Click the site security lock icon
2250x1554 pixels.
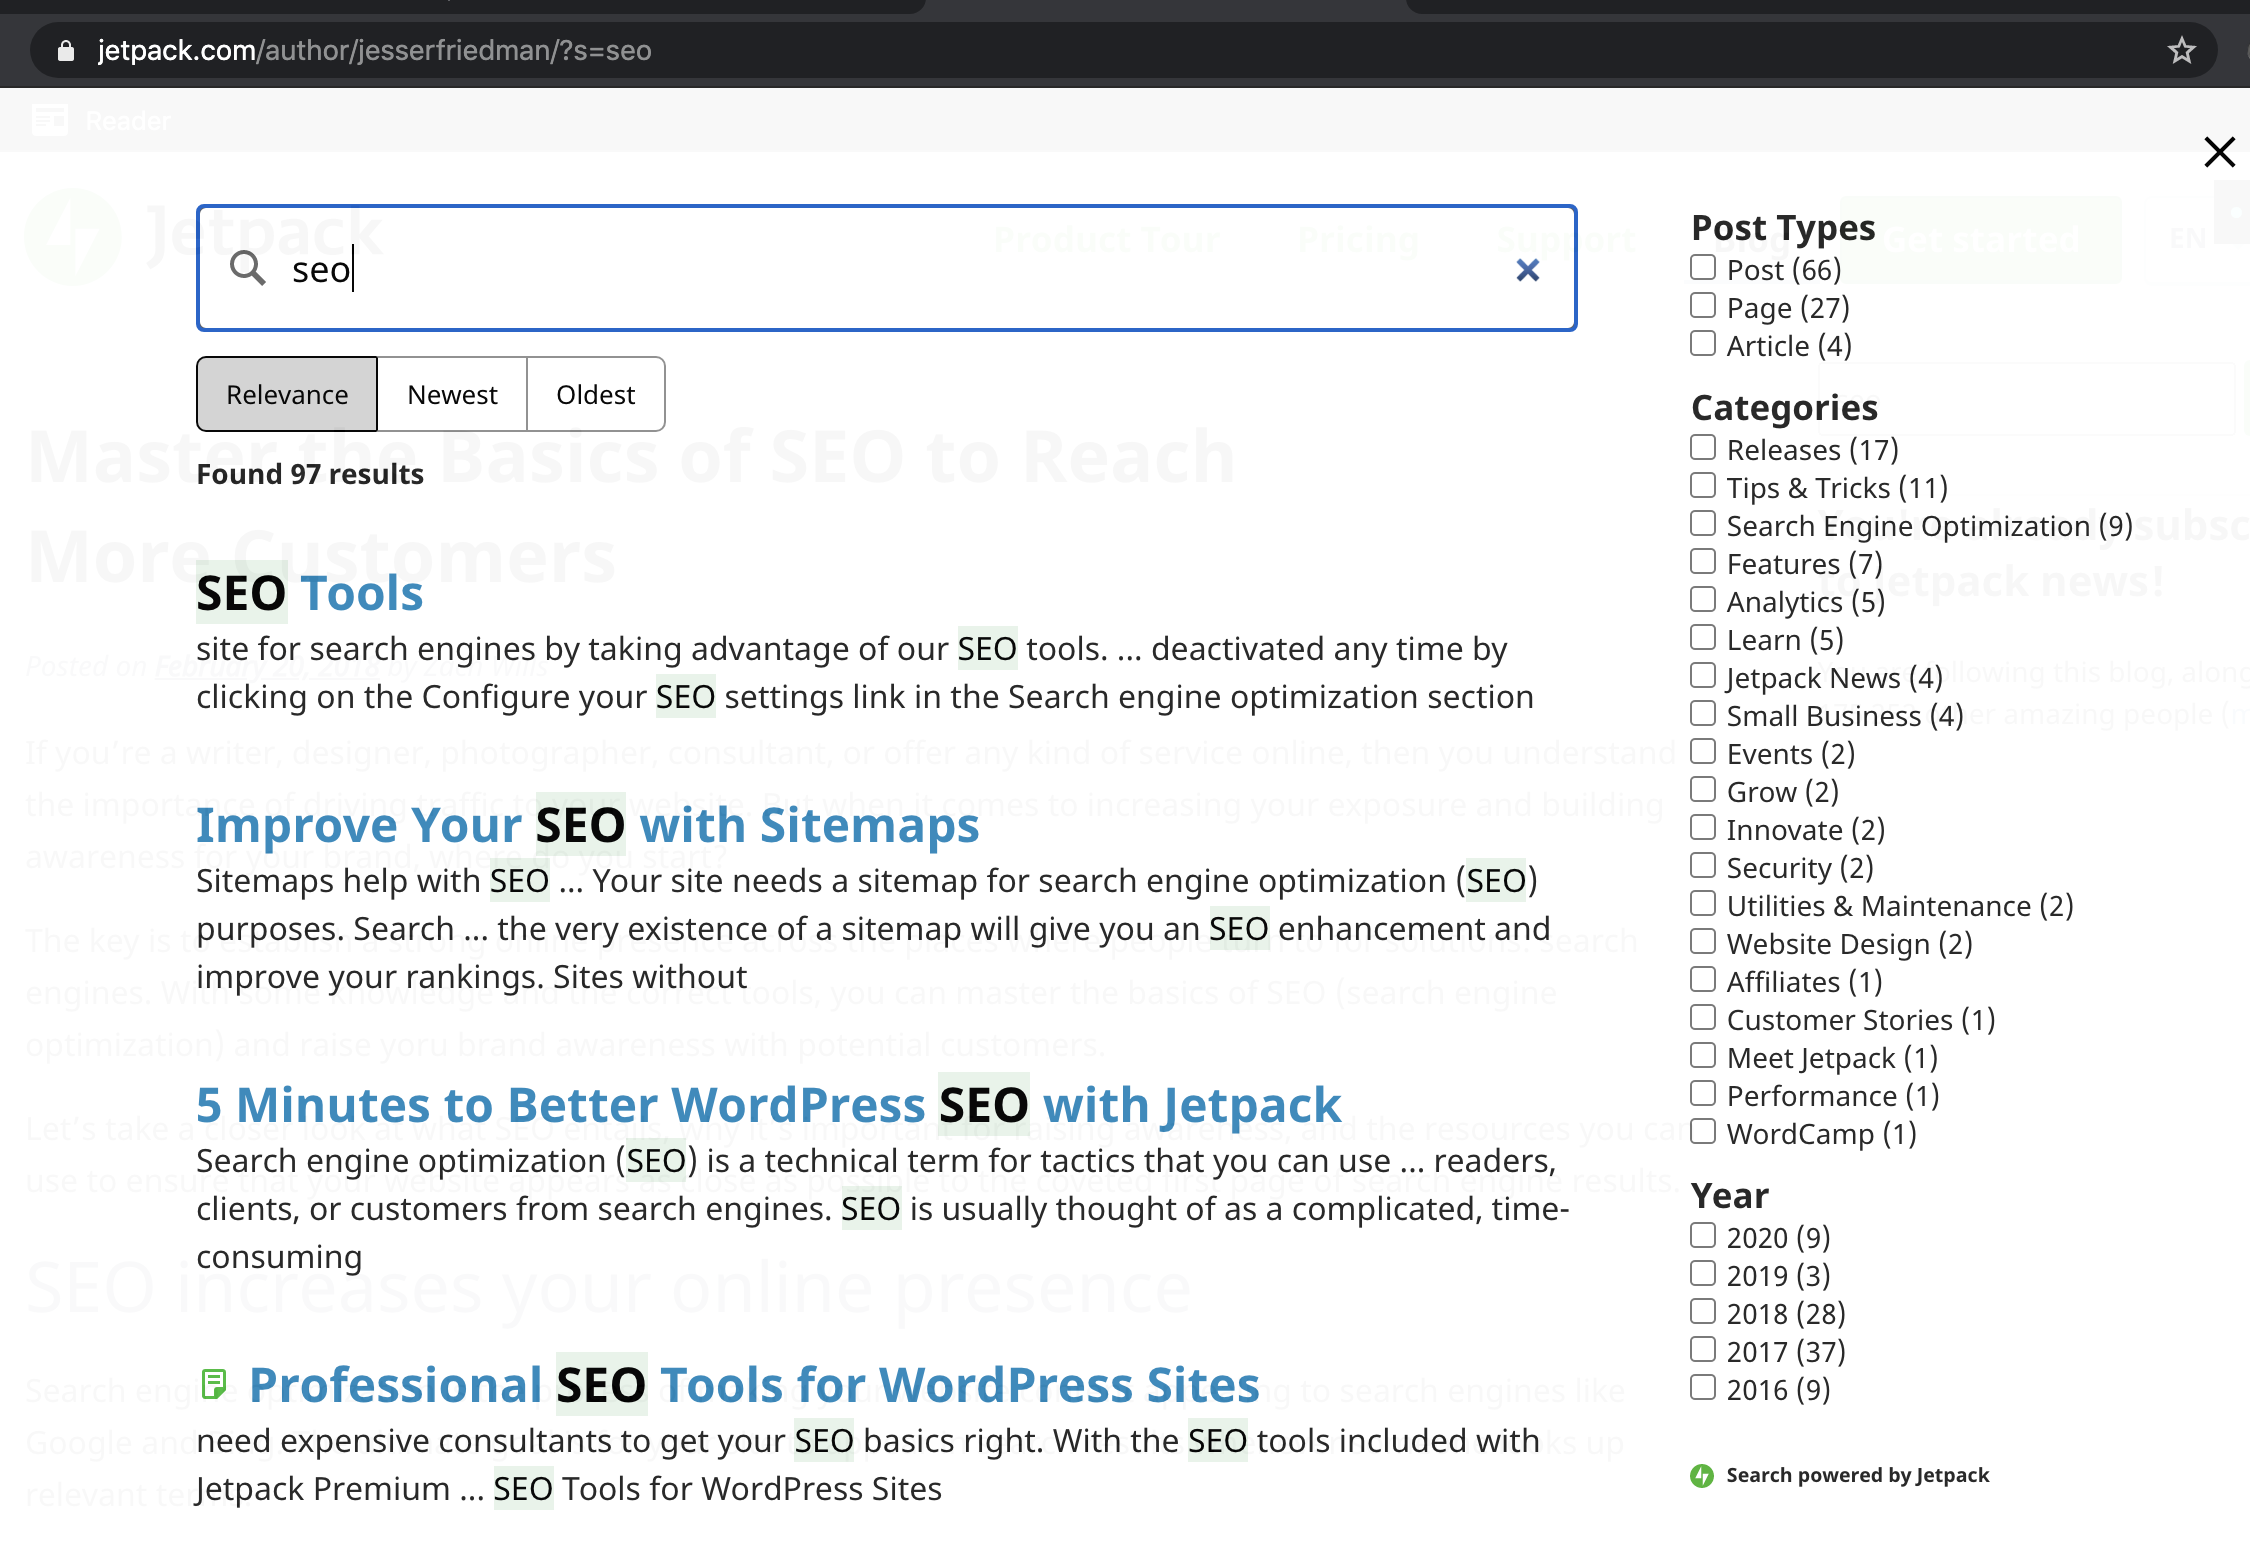point(66,51)
